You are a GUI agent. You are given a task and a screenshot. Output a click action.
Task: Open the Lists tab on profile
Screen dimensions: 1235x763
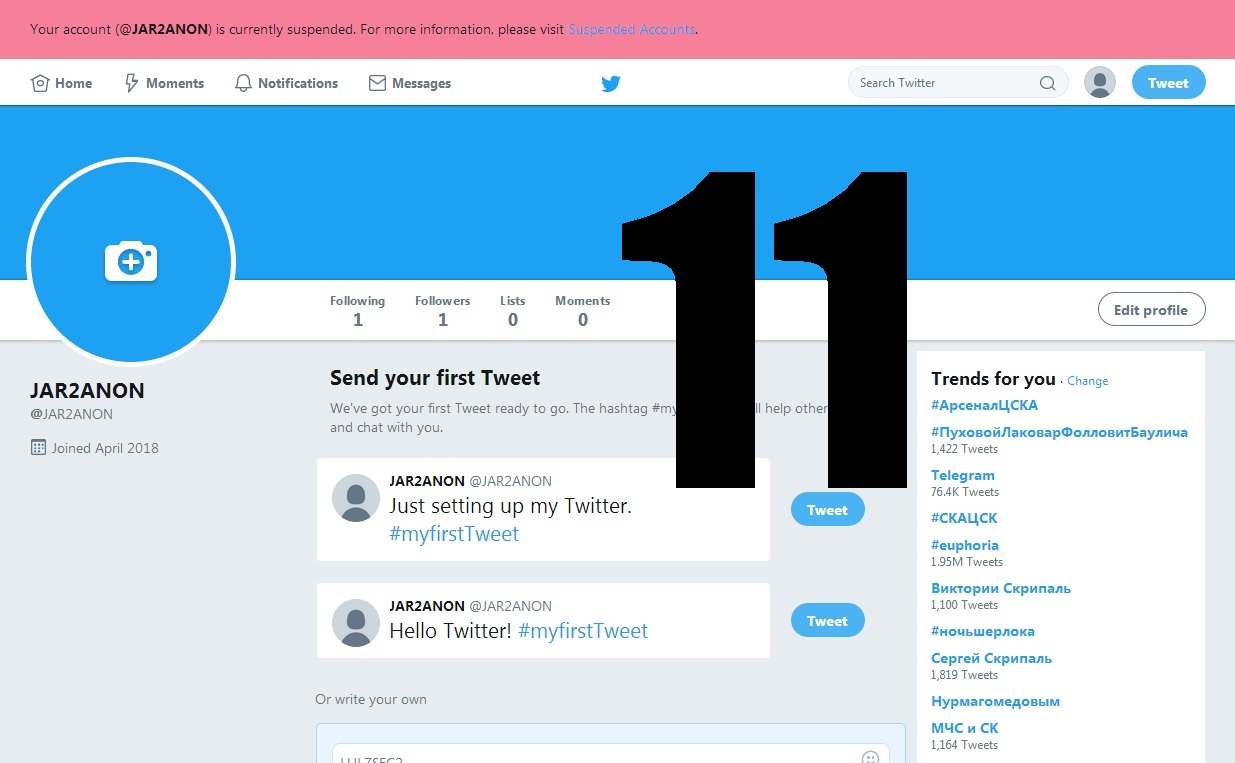point(512,311)
